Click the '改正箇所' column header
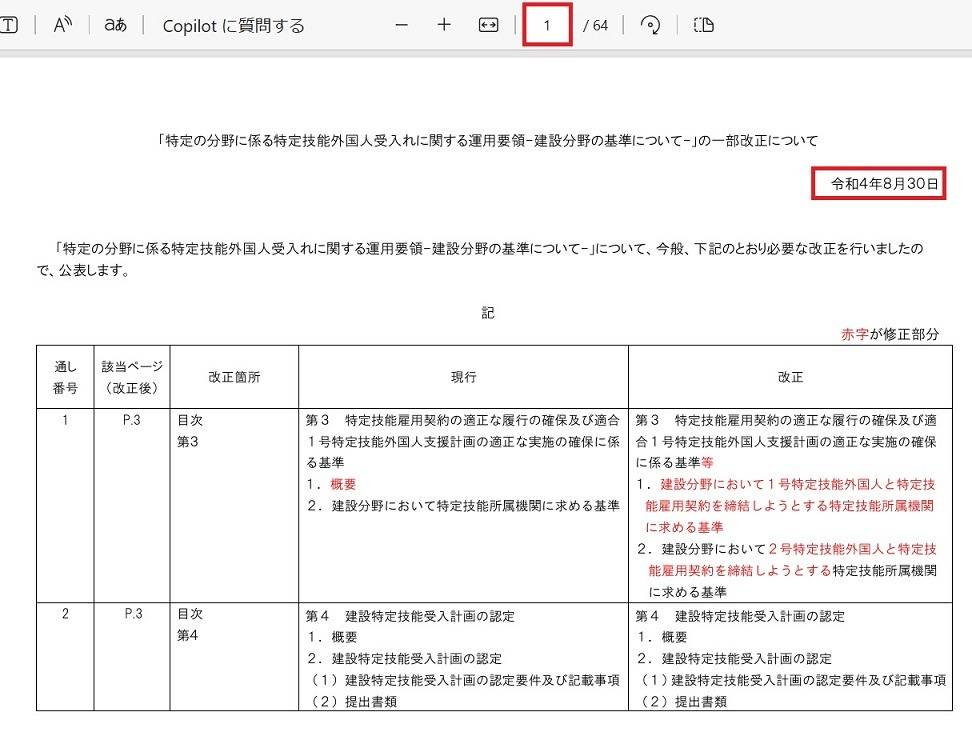 tap(234, 377)
